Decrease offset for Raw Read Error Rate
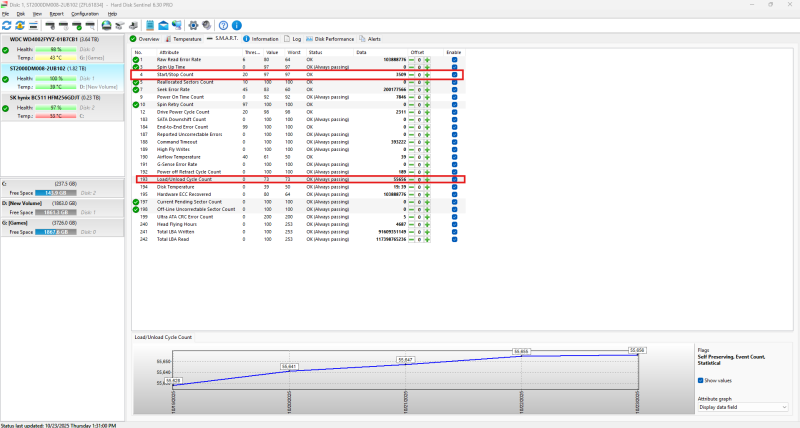Screen dimensions: 800x428 click(411, 60)
